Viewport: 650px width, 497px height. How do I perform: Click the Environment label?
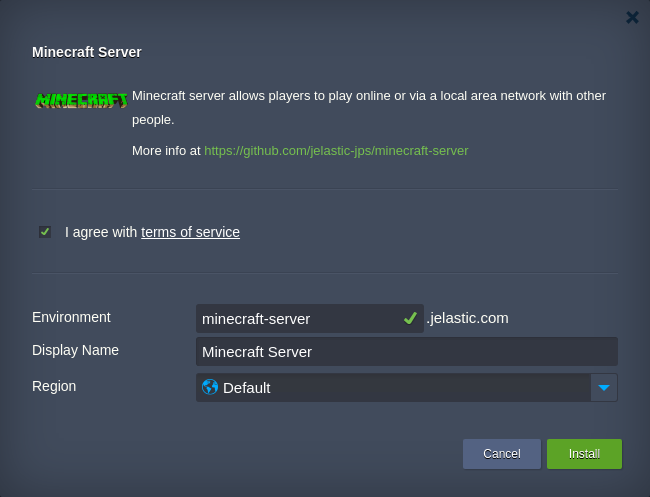tap(71, 317)
